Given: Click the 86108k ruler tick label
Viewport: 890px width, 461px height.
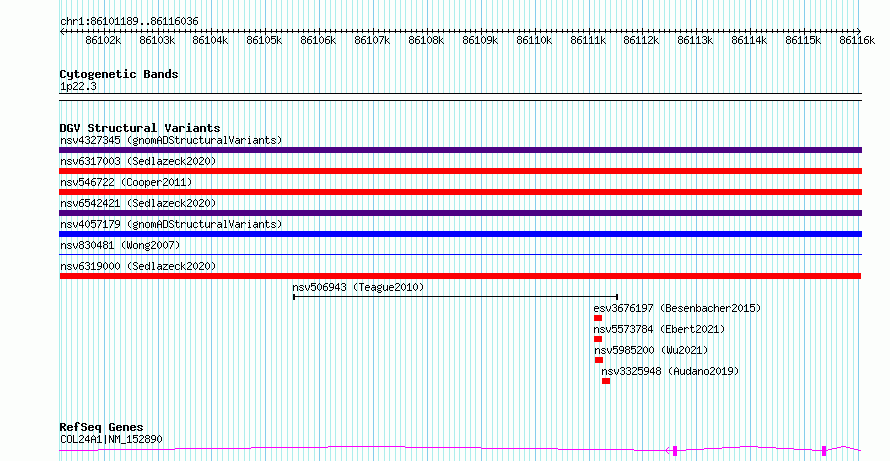Looking at the screenshot, I should tap(426, 40).
